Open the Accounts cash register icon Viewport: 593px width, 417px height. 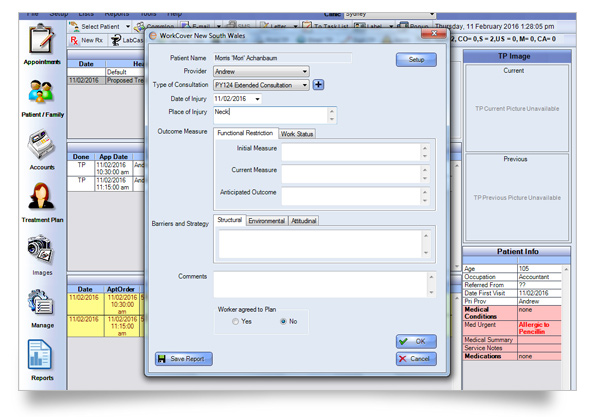point(41,144)
